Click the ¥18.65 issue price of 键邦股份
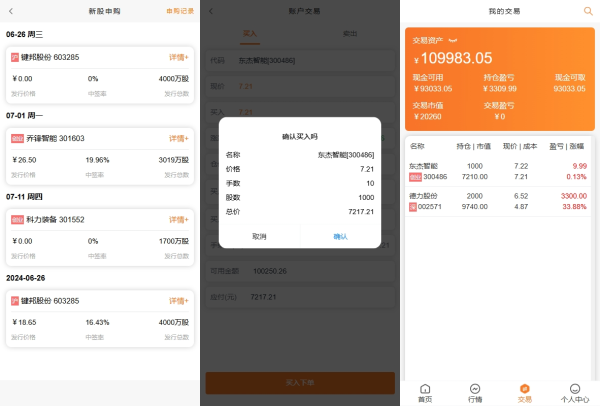 pos(24,322)
